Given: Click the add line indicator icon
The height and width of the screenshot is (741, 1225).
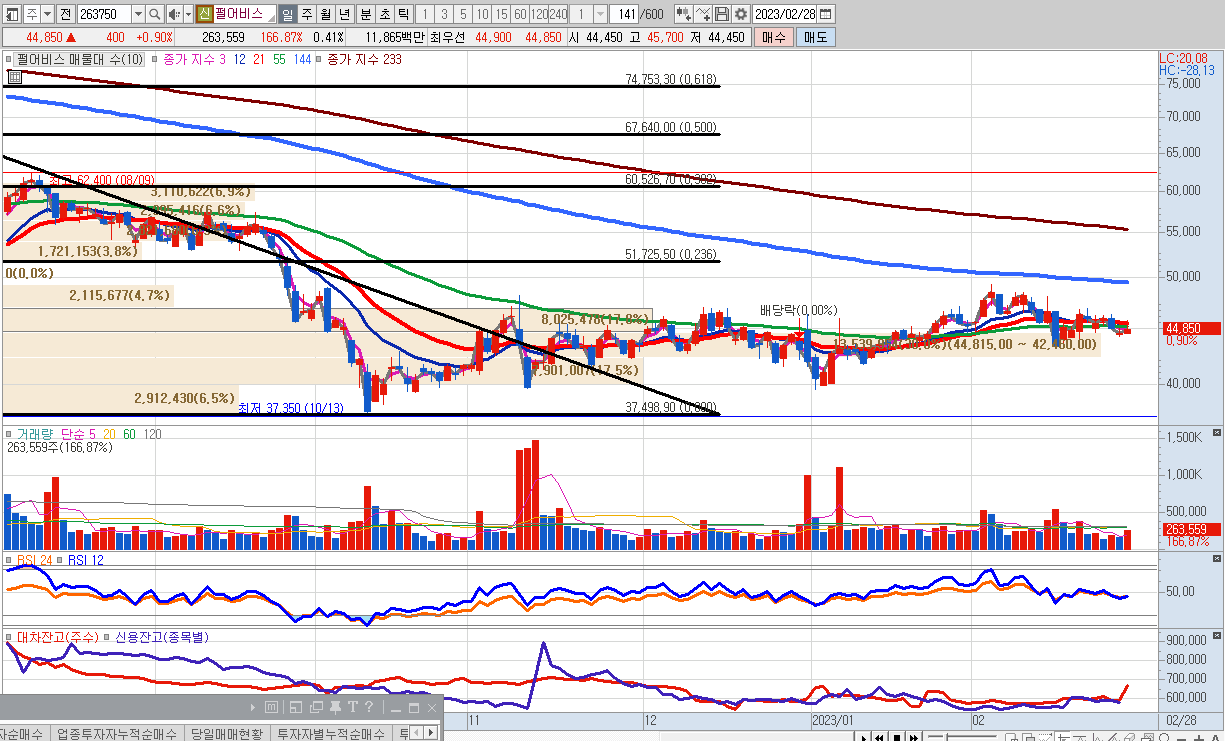Looking at the screenshot, I should click(703, 14).
